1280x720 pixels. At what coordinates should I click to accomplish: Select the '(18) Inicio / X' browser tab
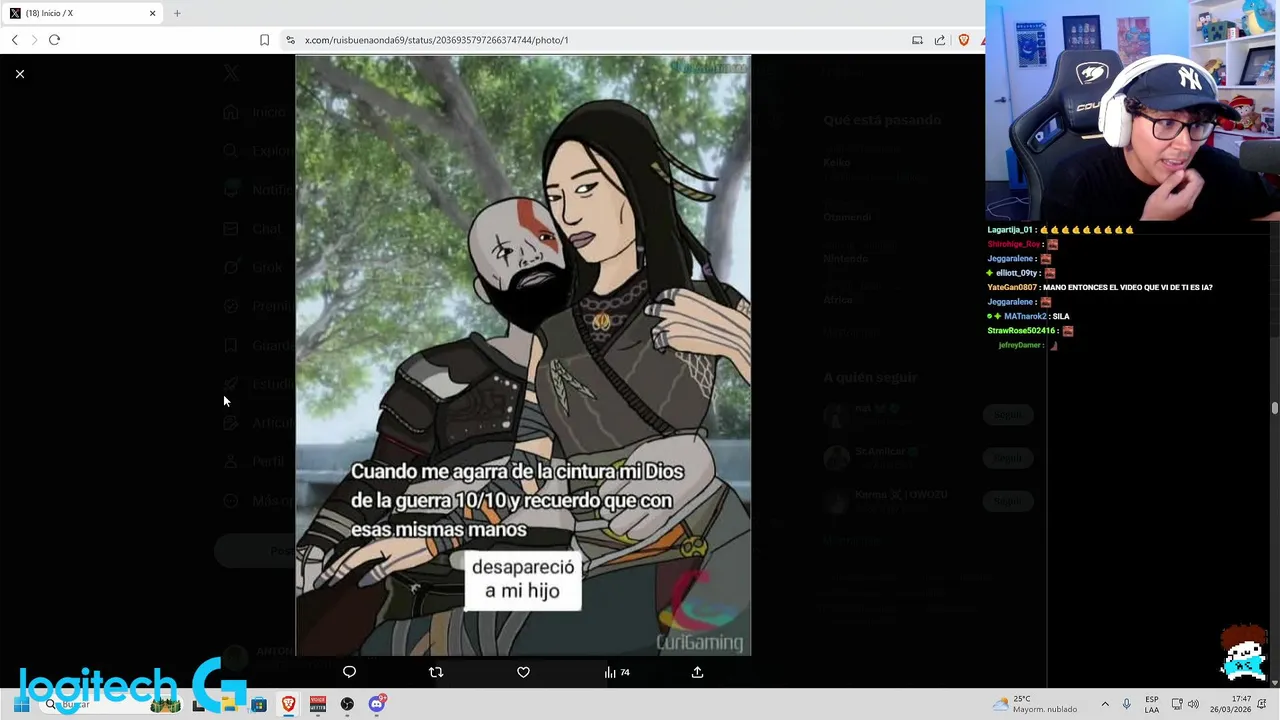(x=82, y=13)
